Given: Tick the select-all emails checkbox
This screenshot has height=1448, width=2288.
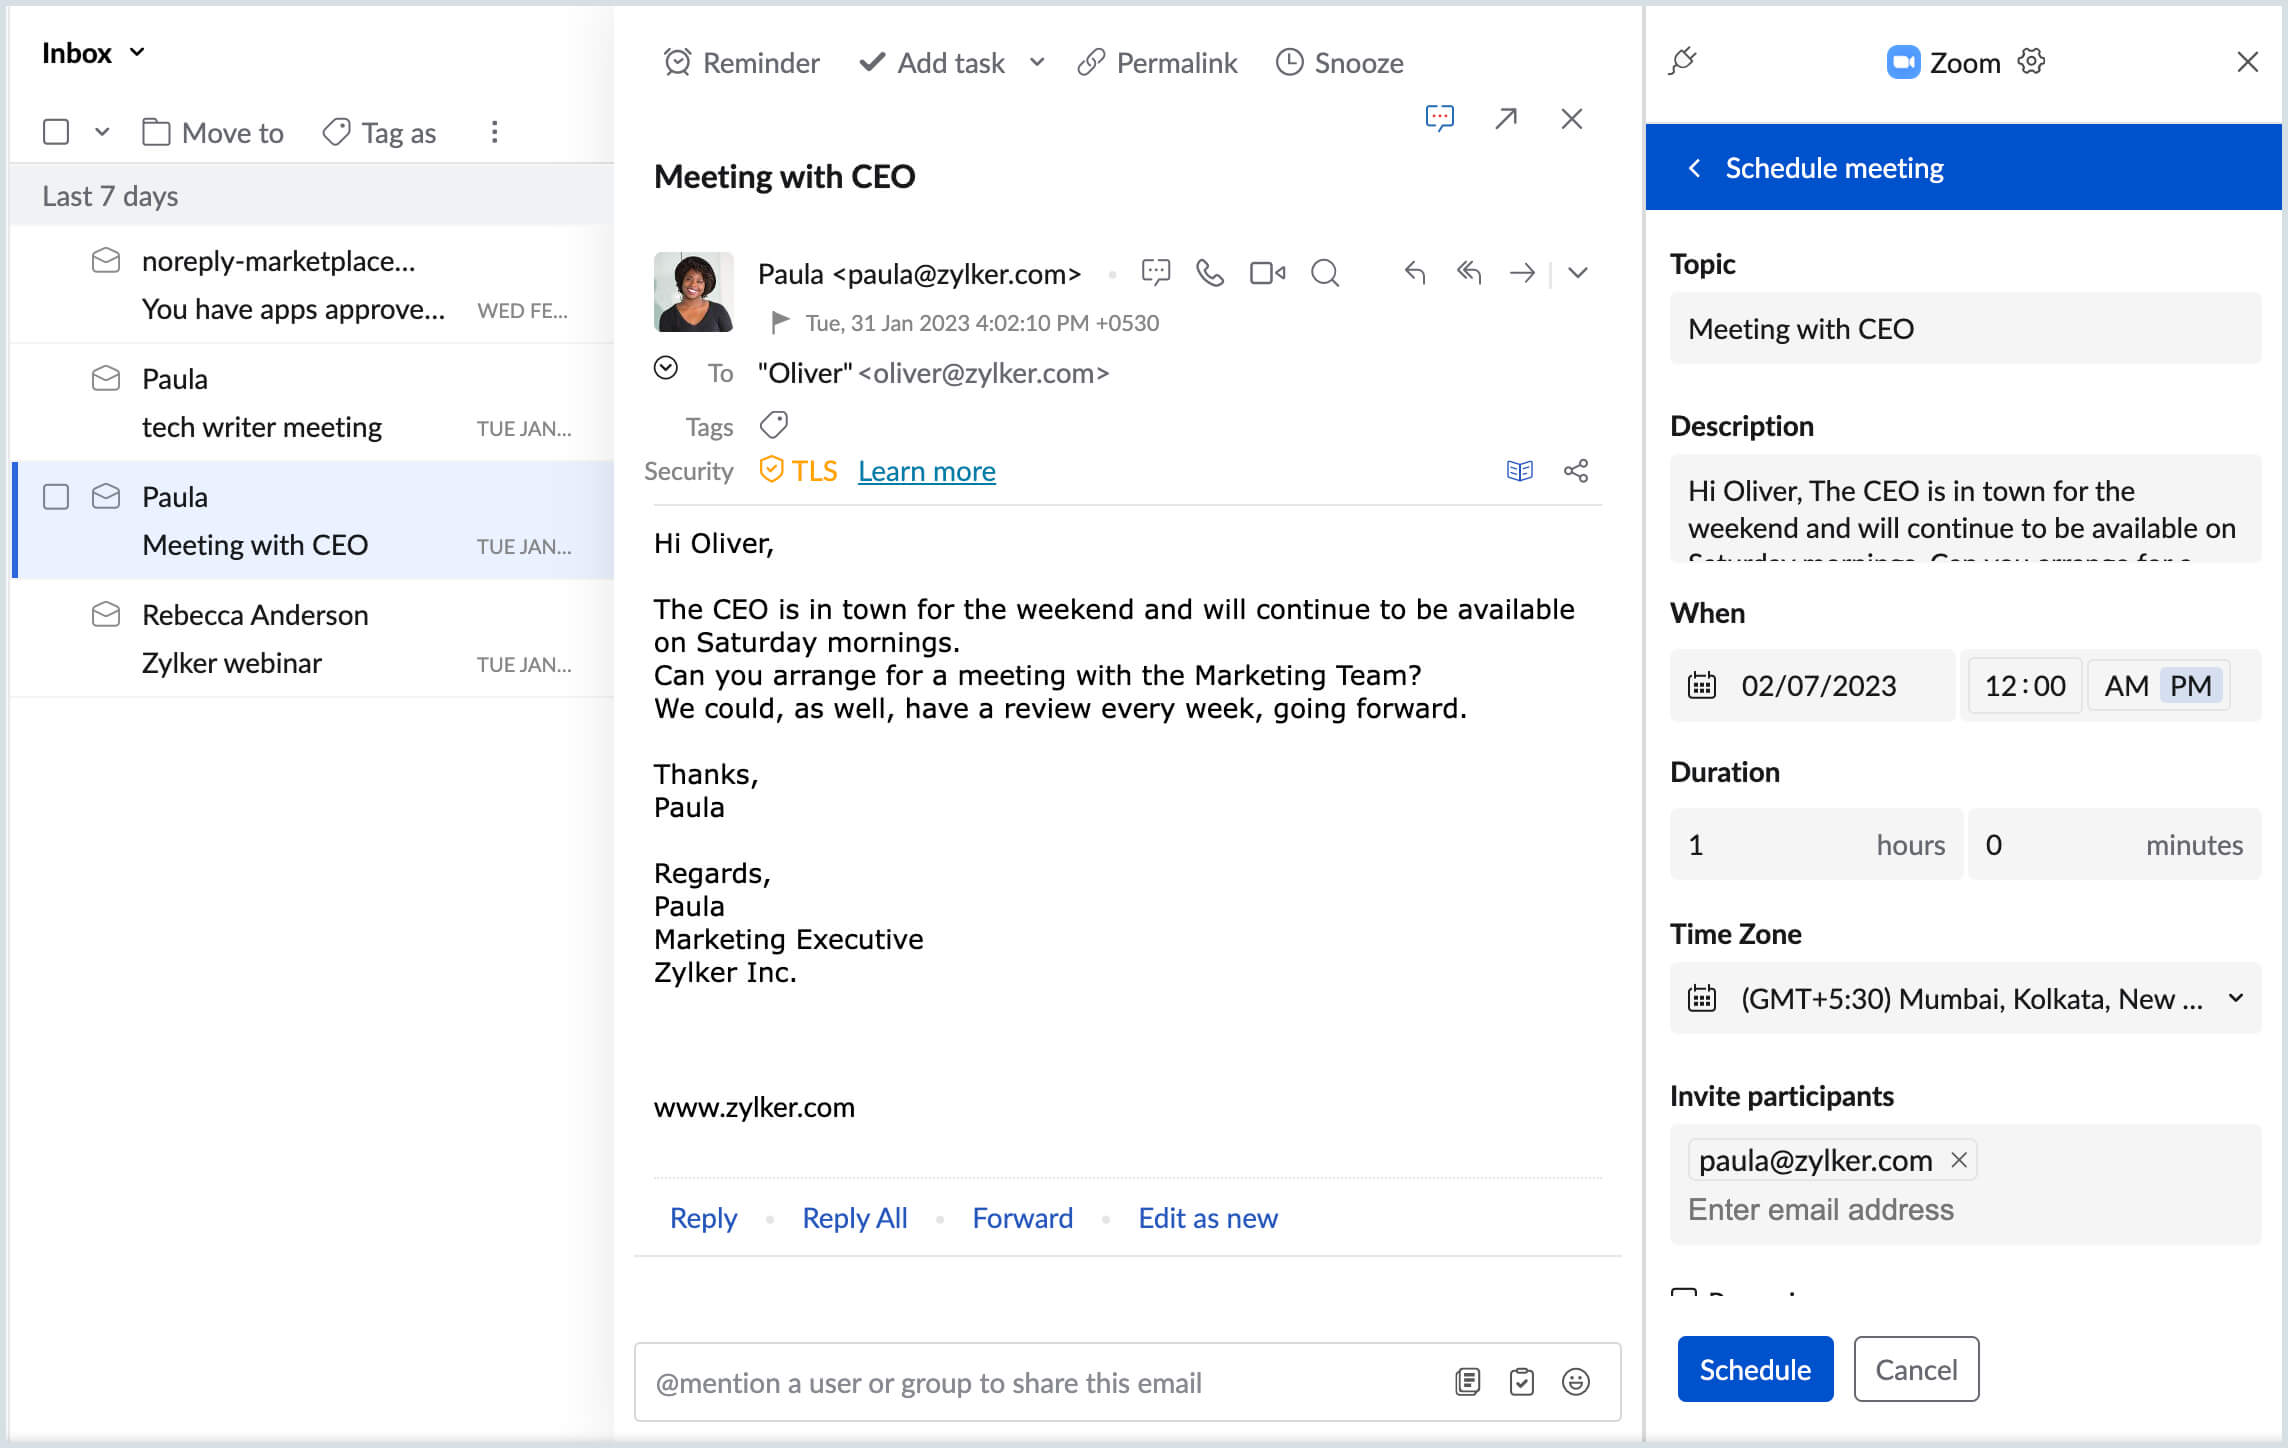Looking at the screenshot, I should [56, 132].
